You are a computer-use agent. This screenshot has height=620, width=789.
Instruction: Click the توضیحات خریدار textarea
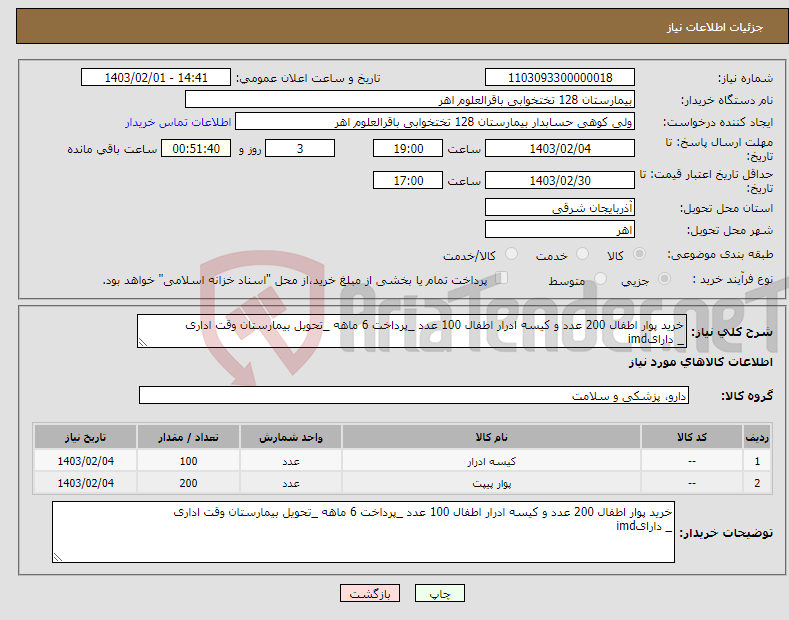[363, 532]
